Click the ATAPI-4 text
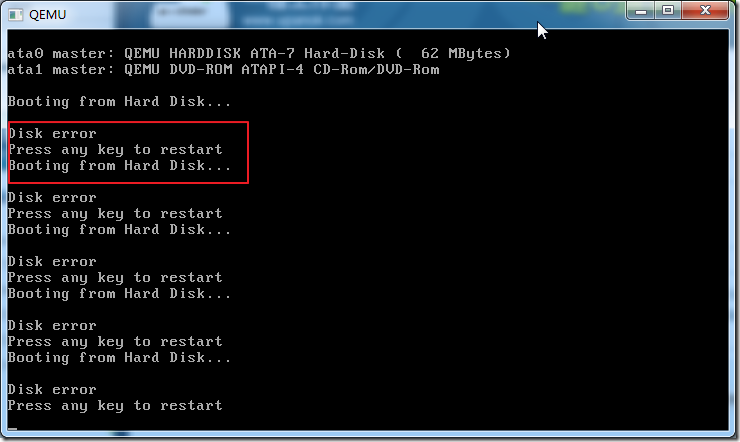The height and width of the screenshot is (442, 740). point(273,69)
